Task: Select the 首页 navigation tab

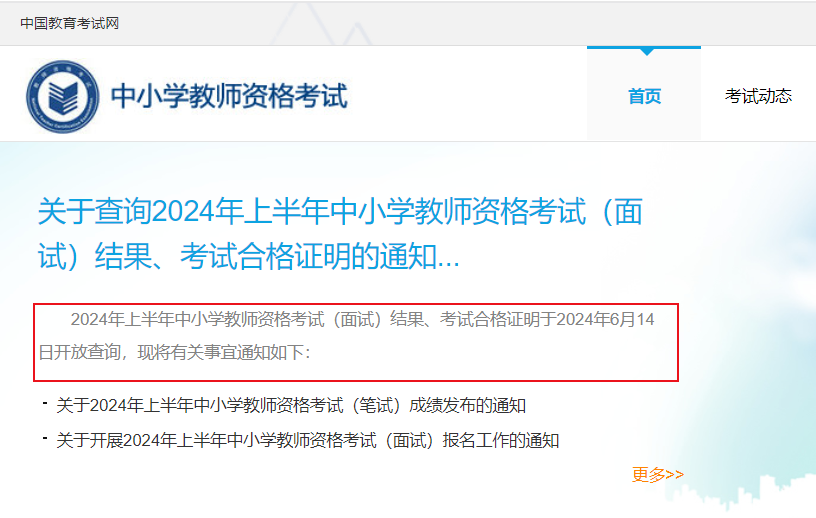Action: (644, 96)
